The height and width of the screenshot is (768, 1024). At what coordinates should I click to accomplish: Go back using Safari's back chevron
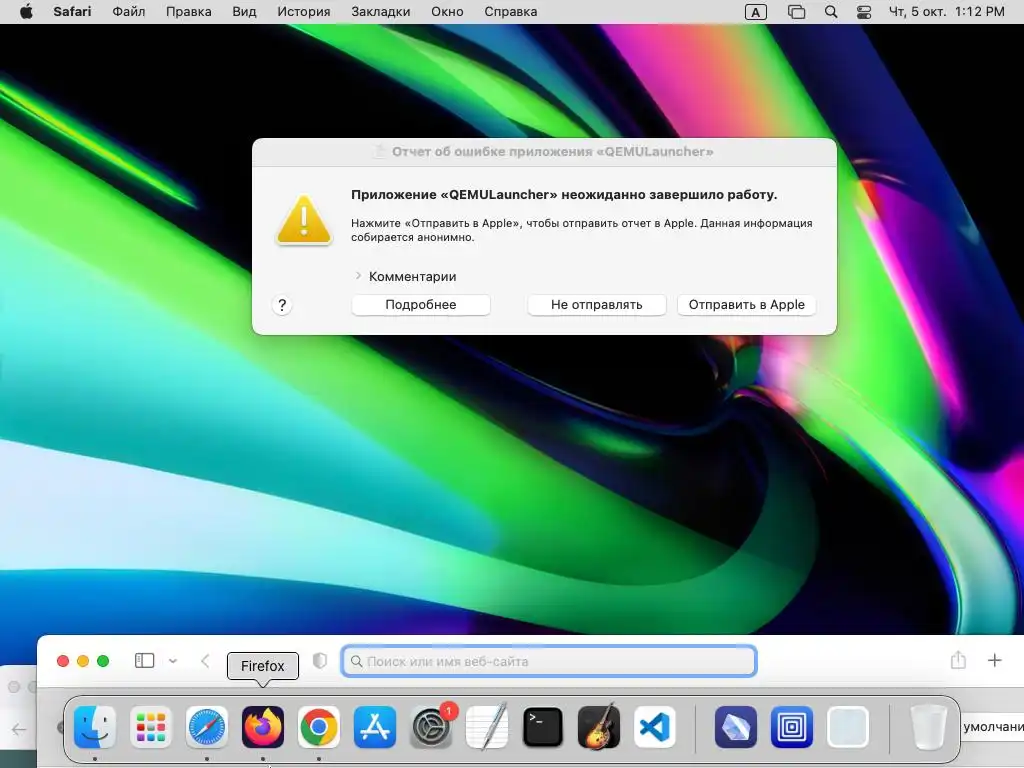[x=205, y=661]
